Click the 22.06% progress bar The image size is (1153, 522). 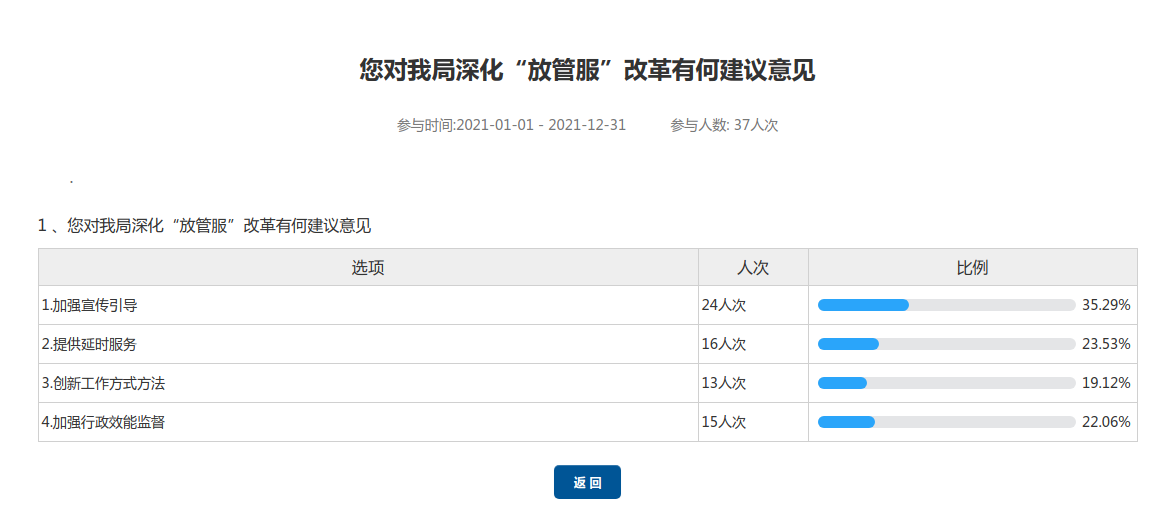946,422
